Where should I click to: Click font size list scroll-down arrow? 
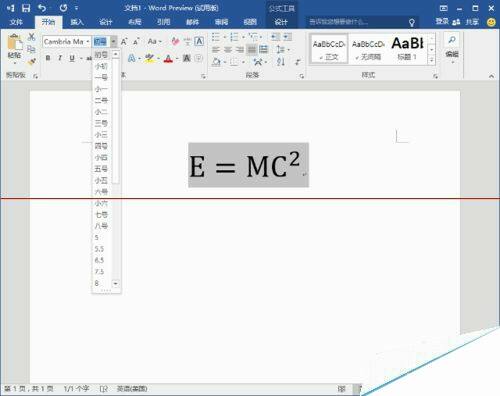click(x=116, y=284)
